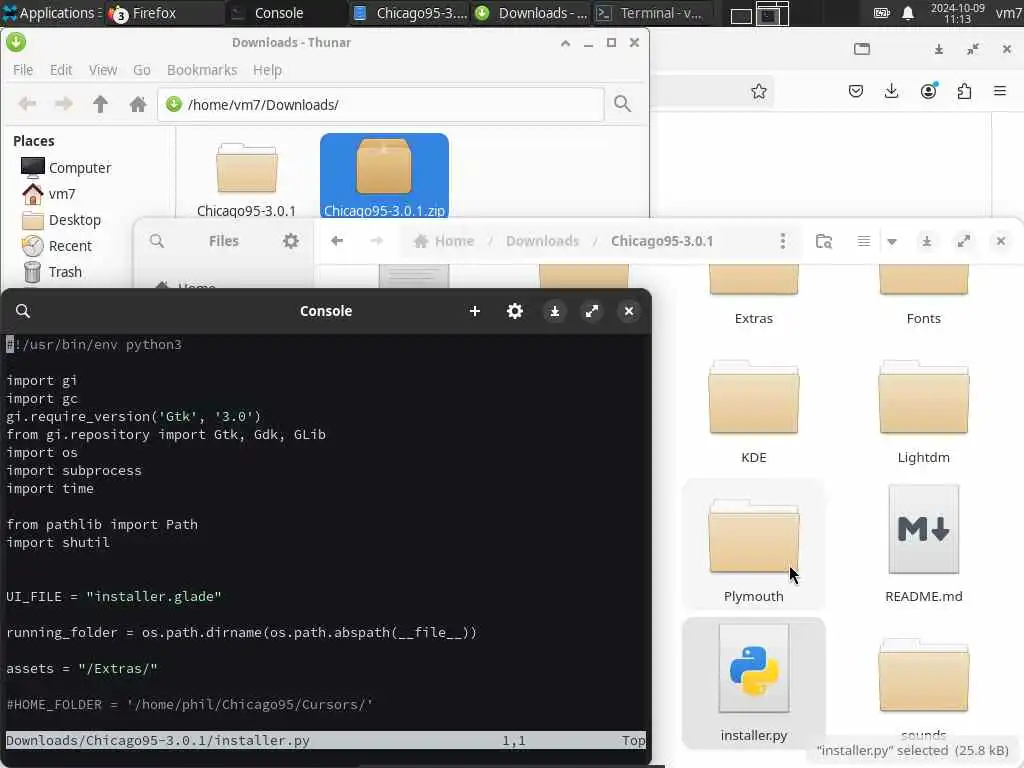
Task: Open the Files sidebar settings gear
Action: click(291, 241)
